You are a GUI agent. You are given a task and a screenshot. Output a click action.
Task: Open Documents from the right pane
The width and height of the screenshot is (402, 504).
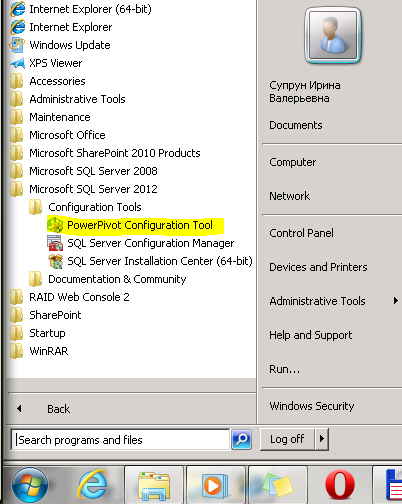(x=296, y=125)
